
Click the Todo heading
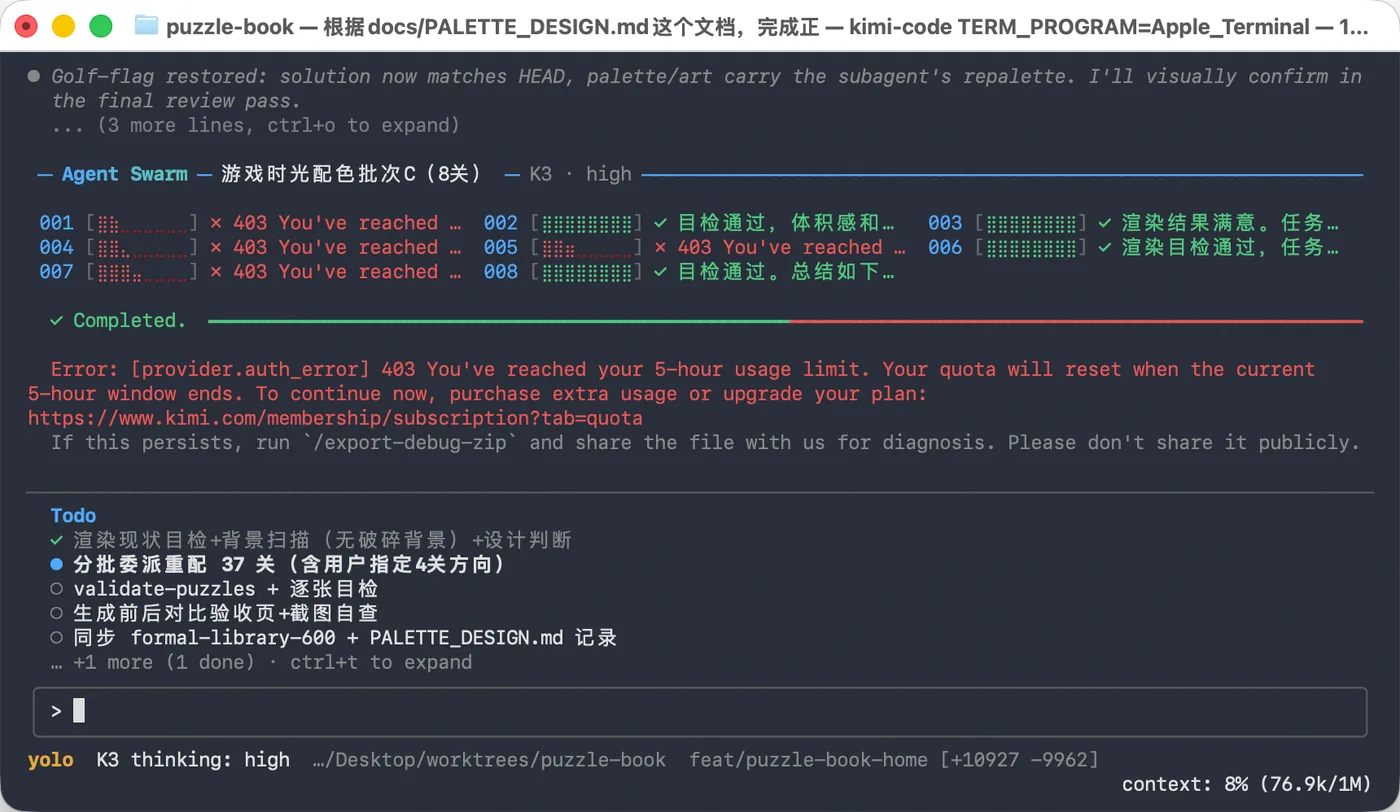(x=74, y=516)
